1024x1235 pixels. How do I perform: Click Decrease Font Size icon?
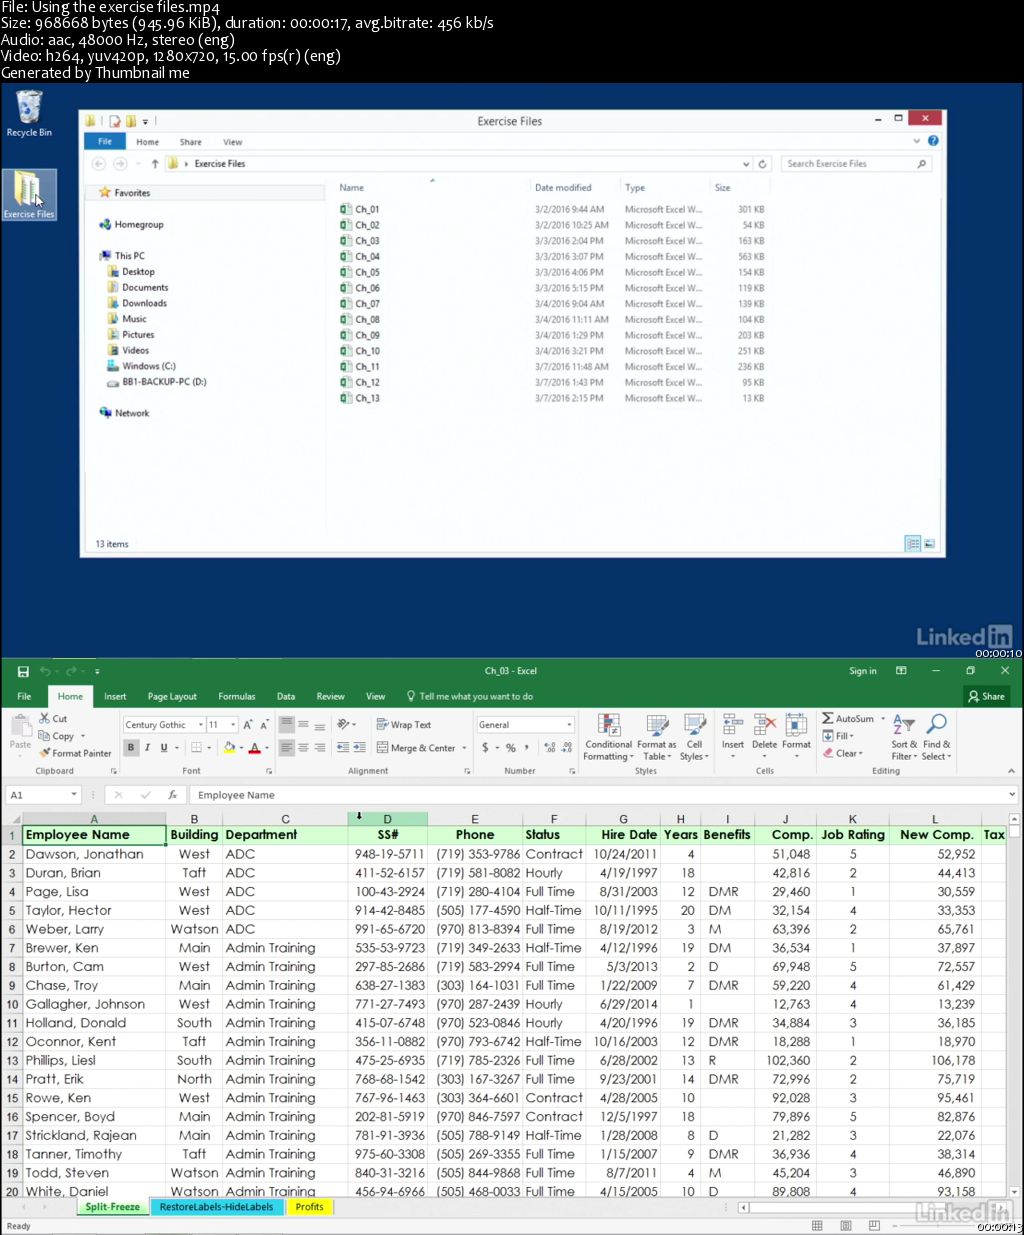[264, 725]
